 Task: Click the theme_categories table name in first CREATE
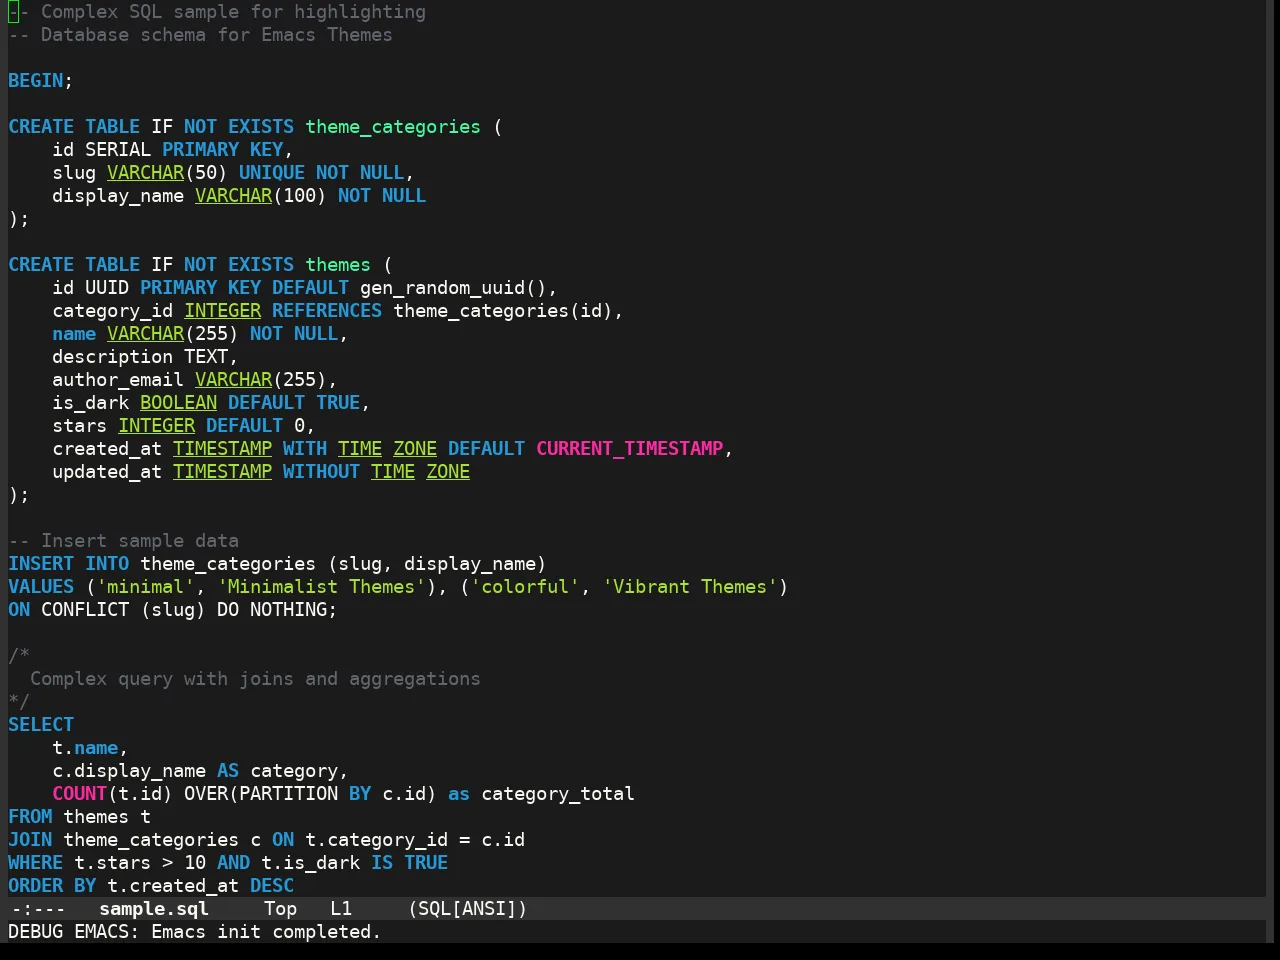[x=393, y=127]
